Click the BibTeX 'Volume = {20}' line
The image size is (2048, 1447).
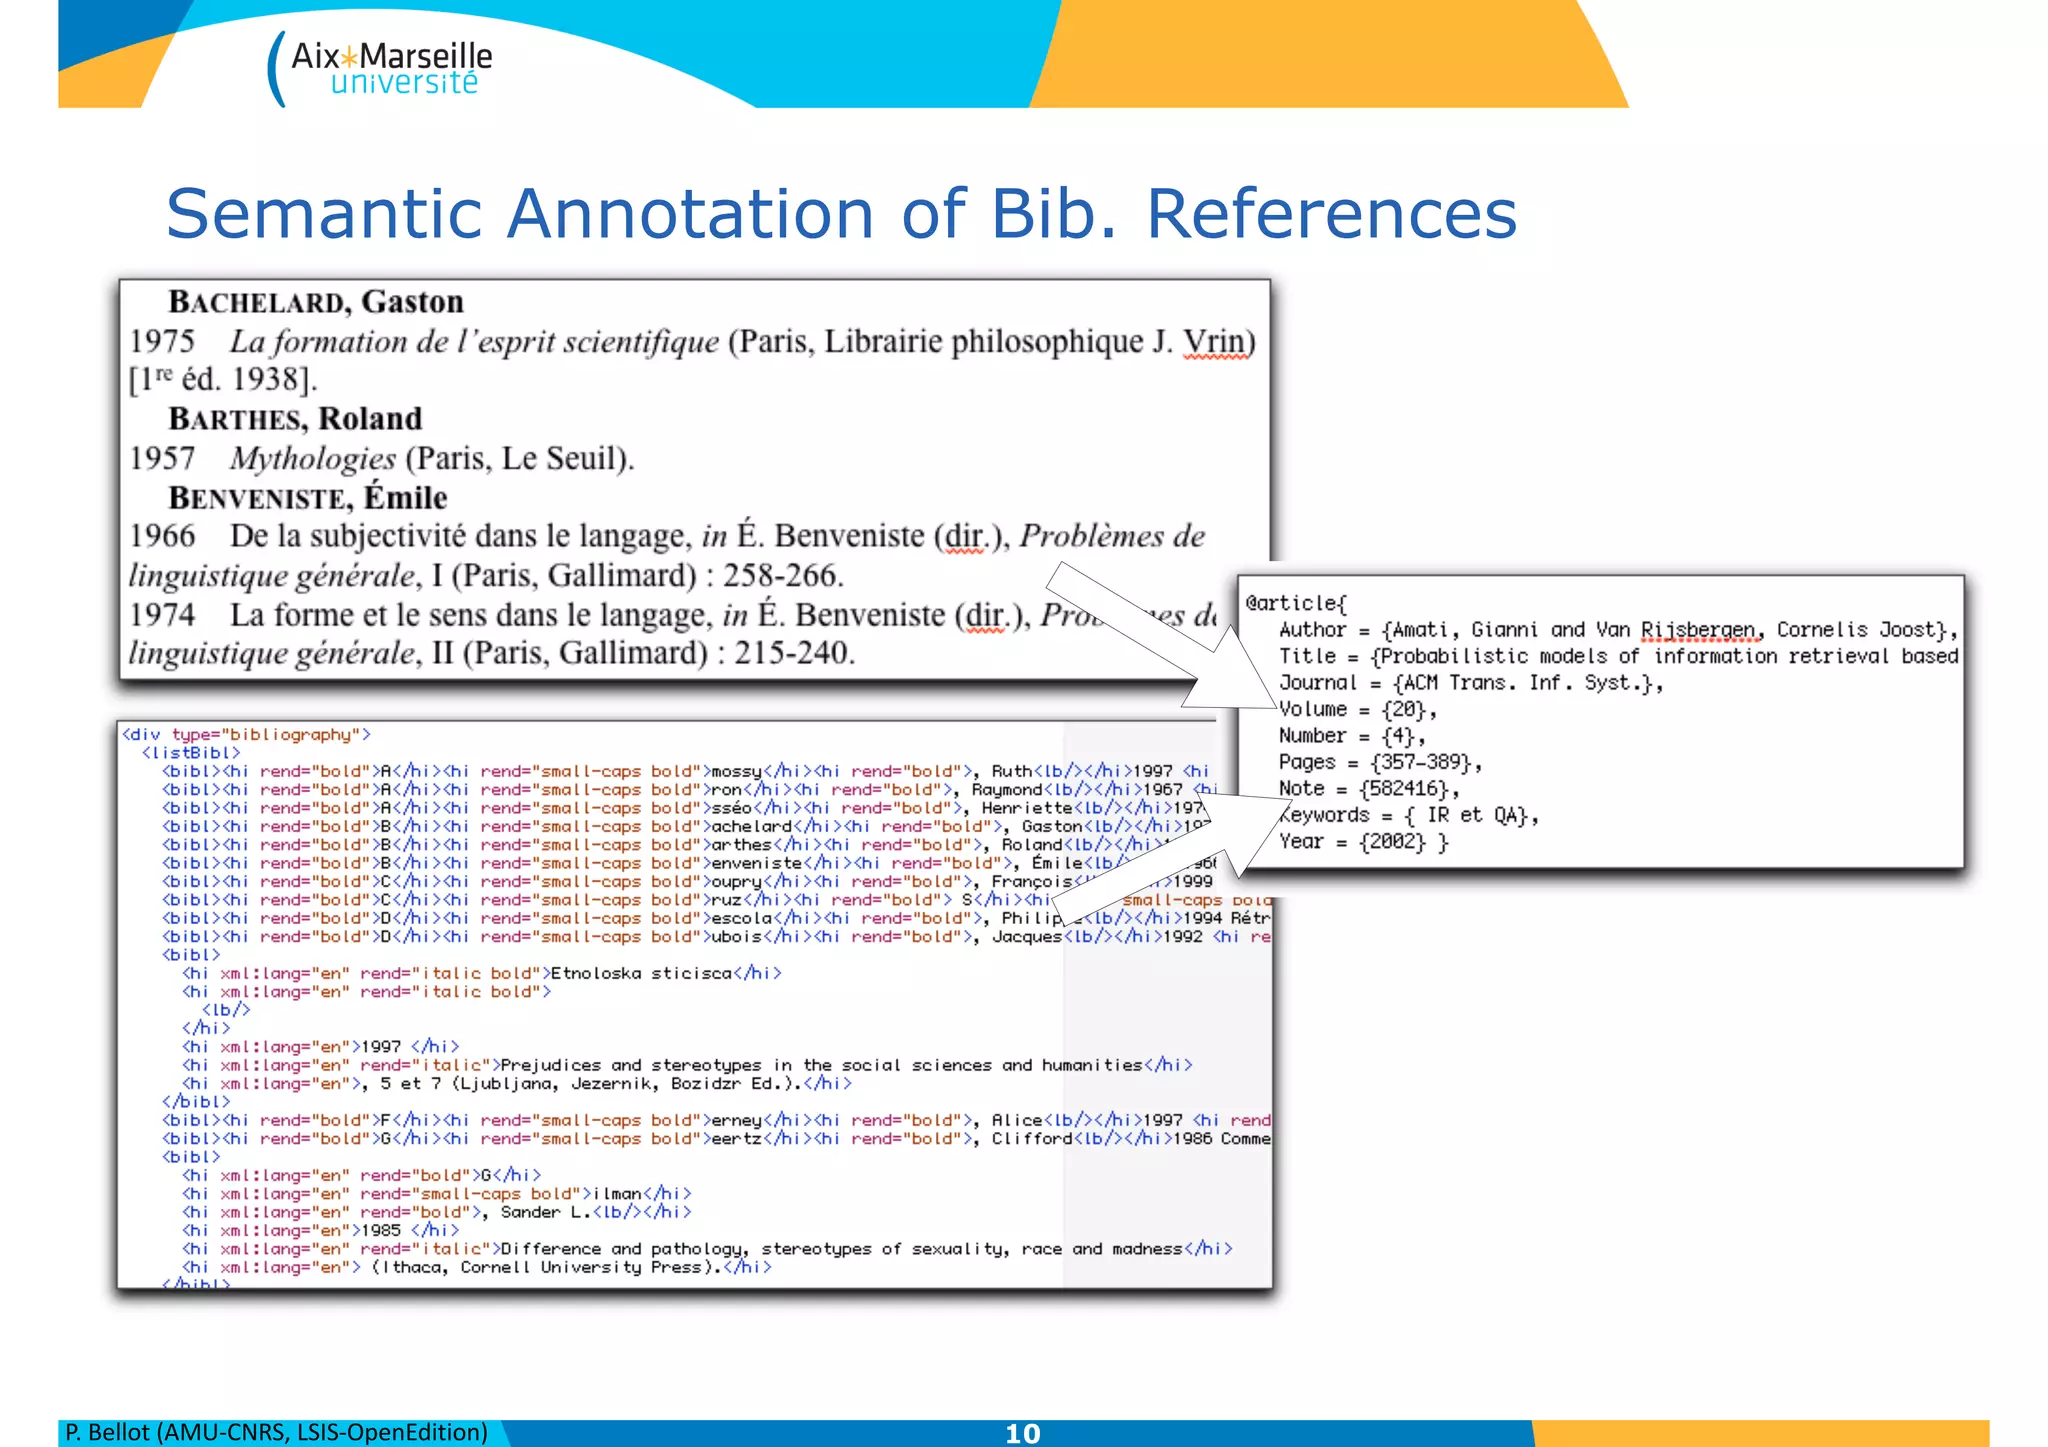1357,709
